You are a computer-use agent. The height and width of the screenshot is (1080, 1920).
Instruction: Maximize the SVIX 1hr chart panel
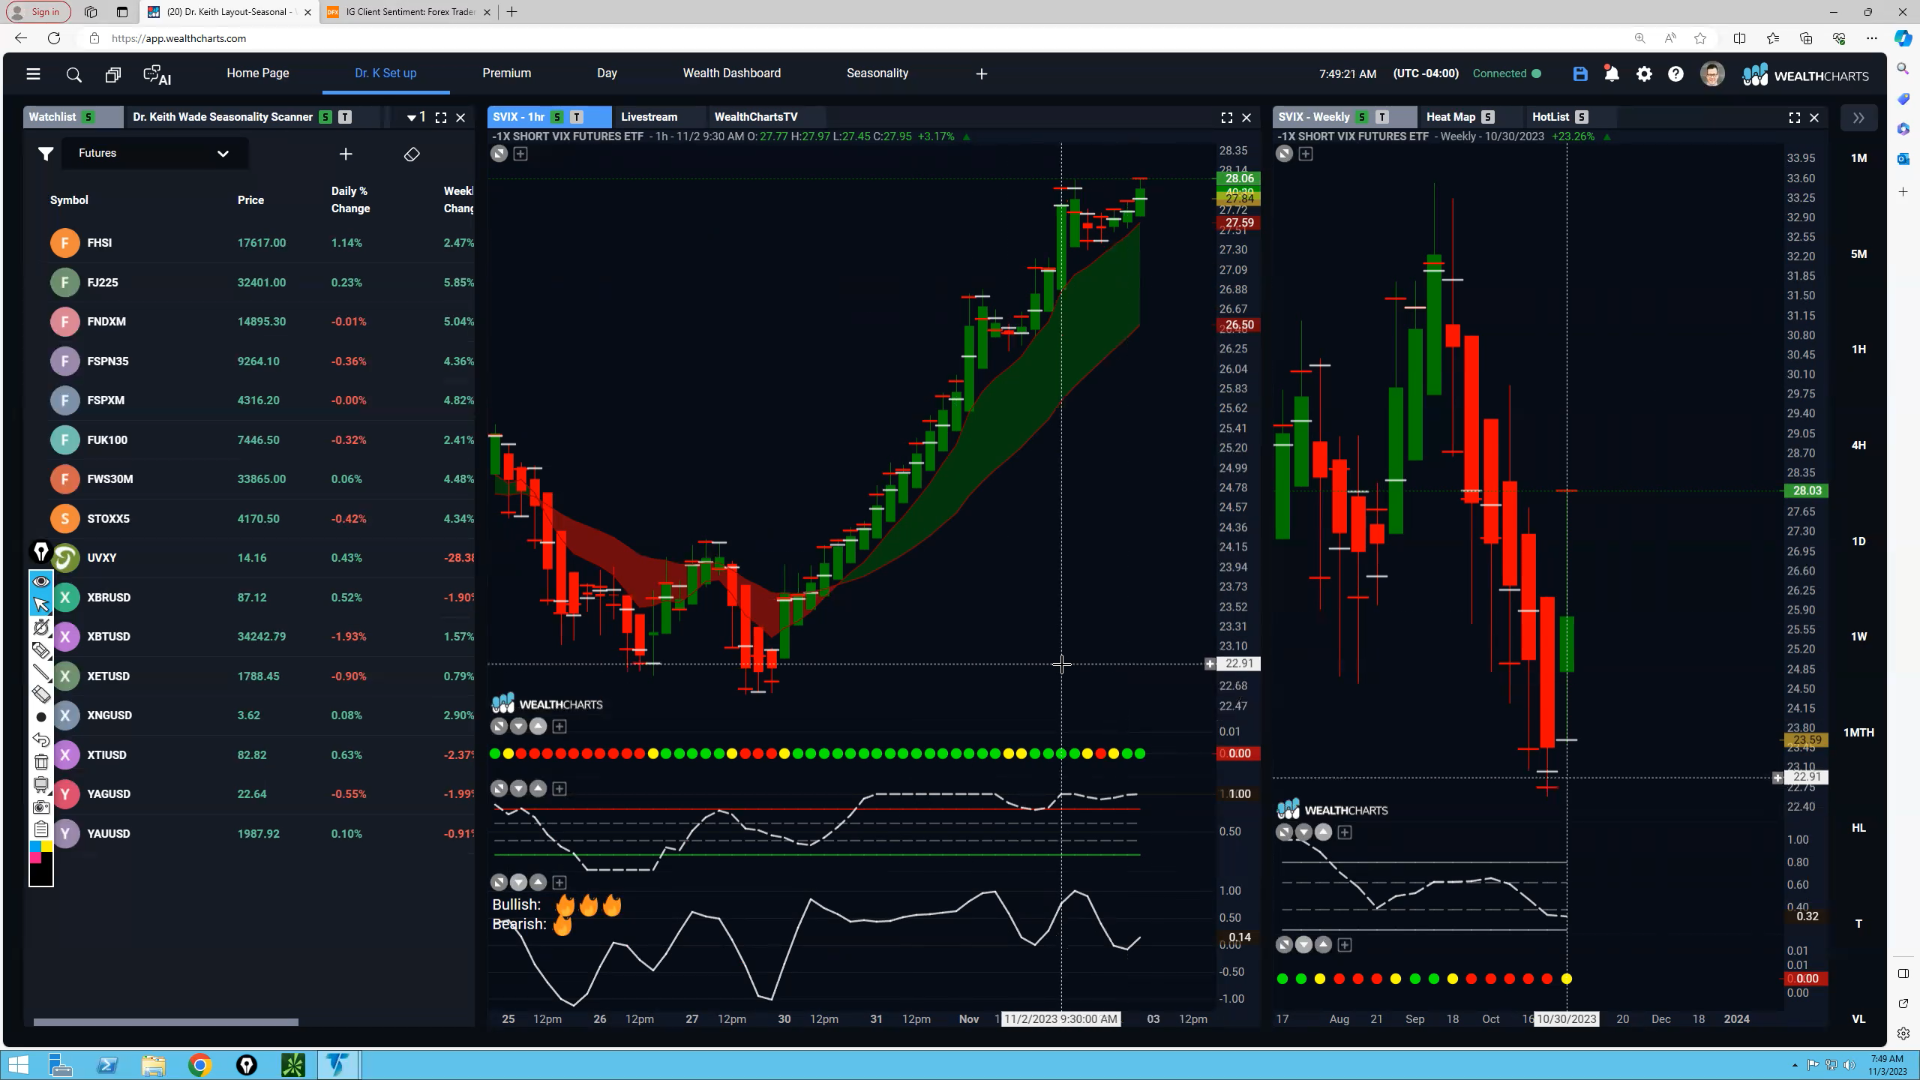pyautogui.click(x=1227, y=117)
